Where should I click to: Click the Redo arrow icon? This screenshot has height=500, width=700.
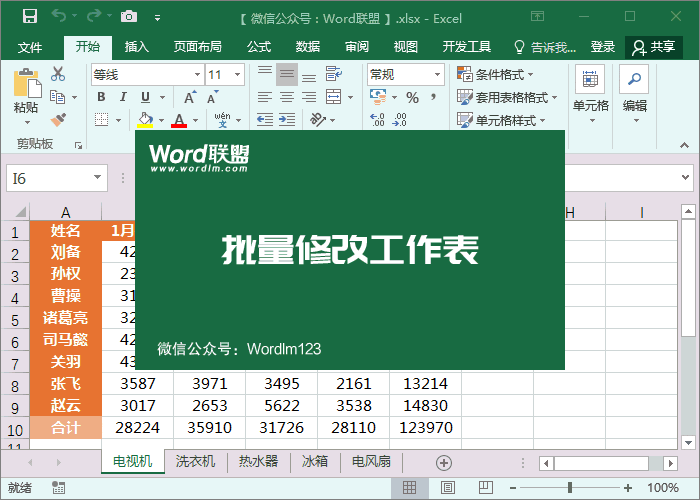[94, 17]
